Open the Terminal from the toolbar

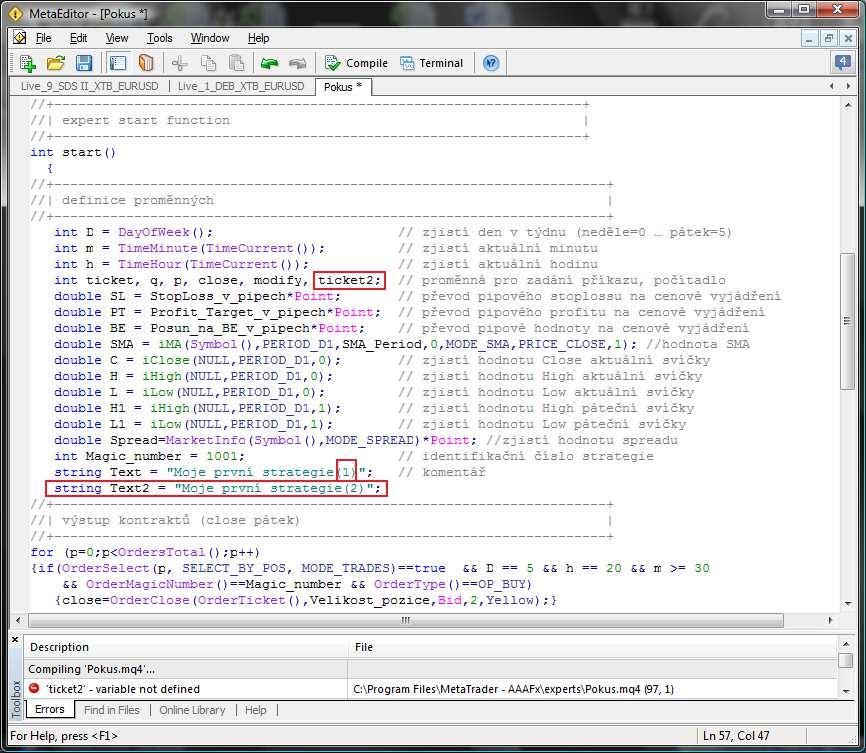coord(431,63)
